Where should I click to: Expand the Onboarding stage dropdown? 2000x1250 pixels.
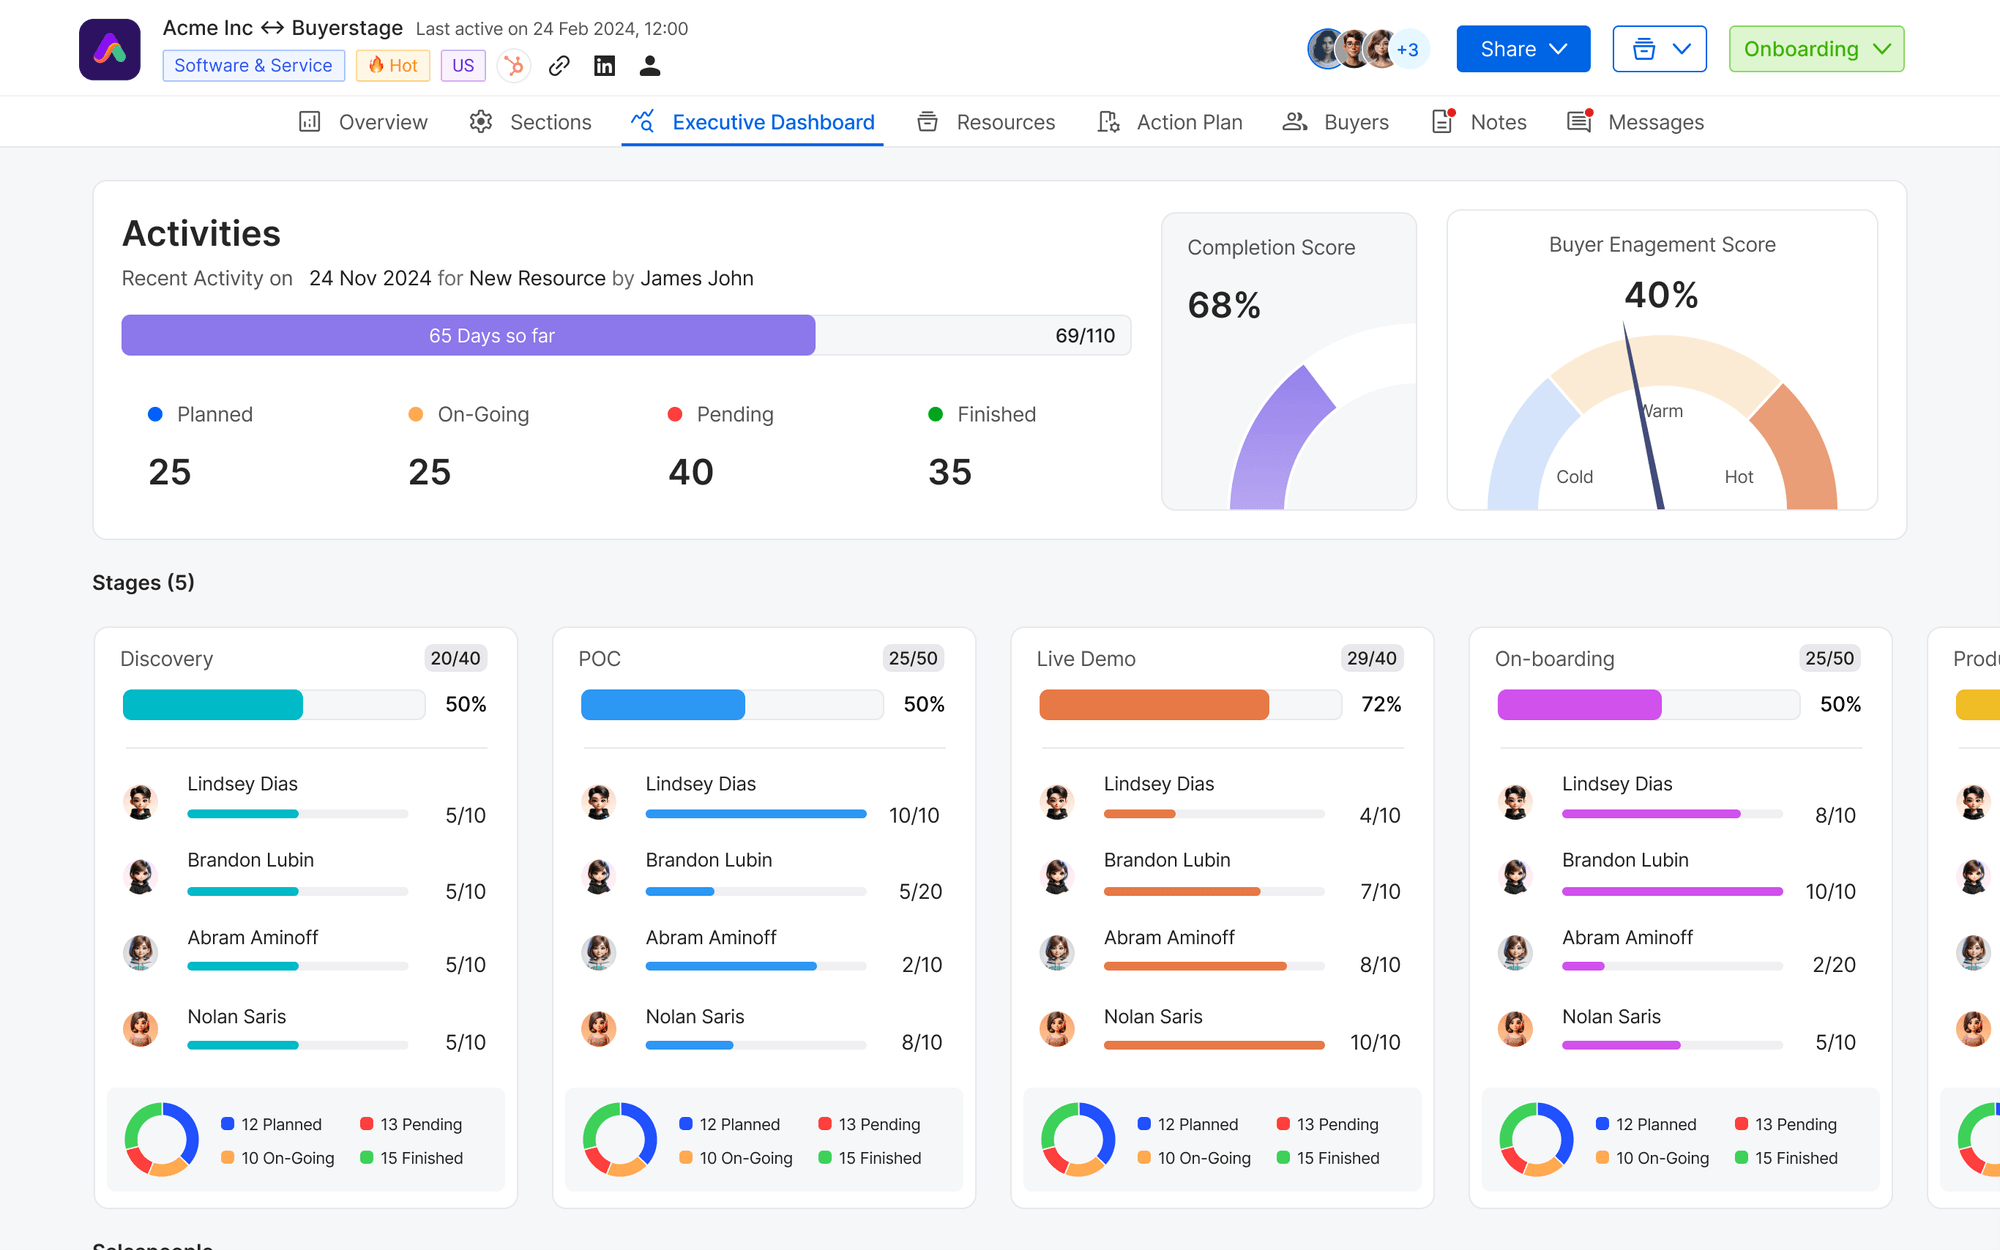(1816, 49)
